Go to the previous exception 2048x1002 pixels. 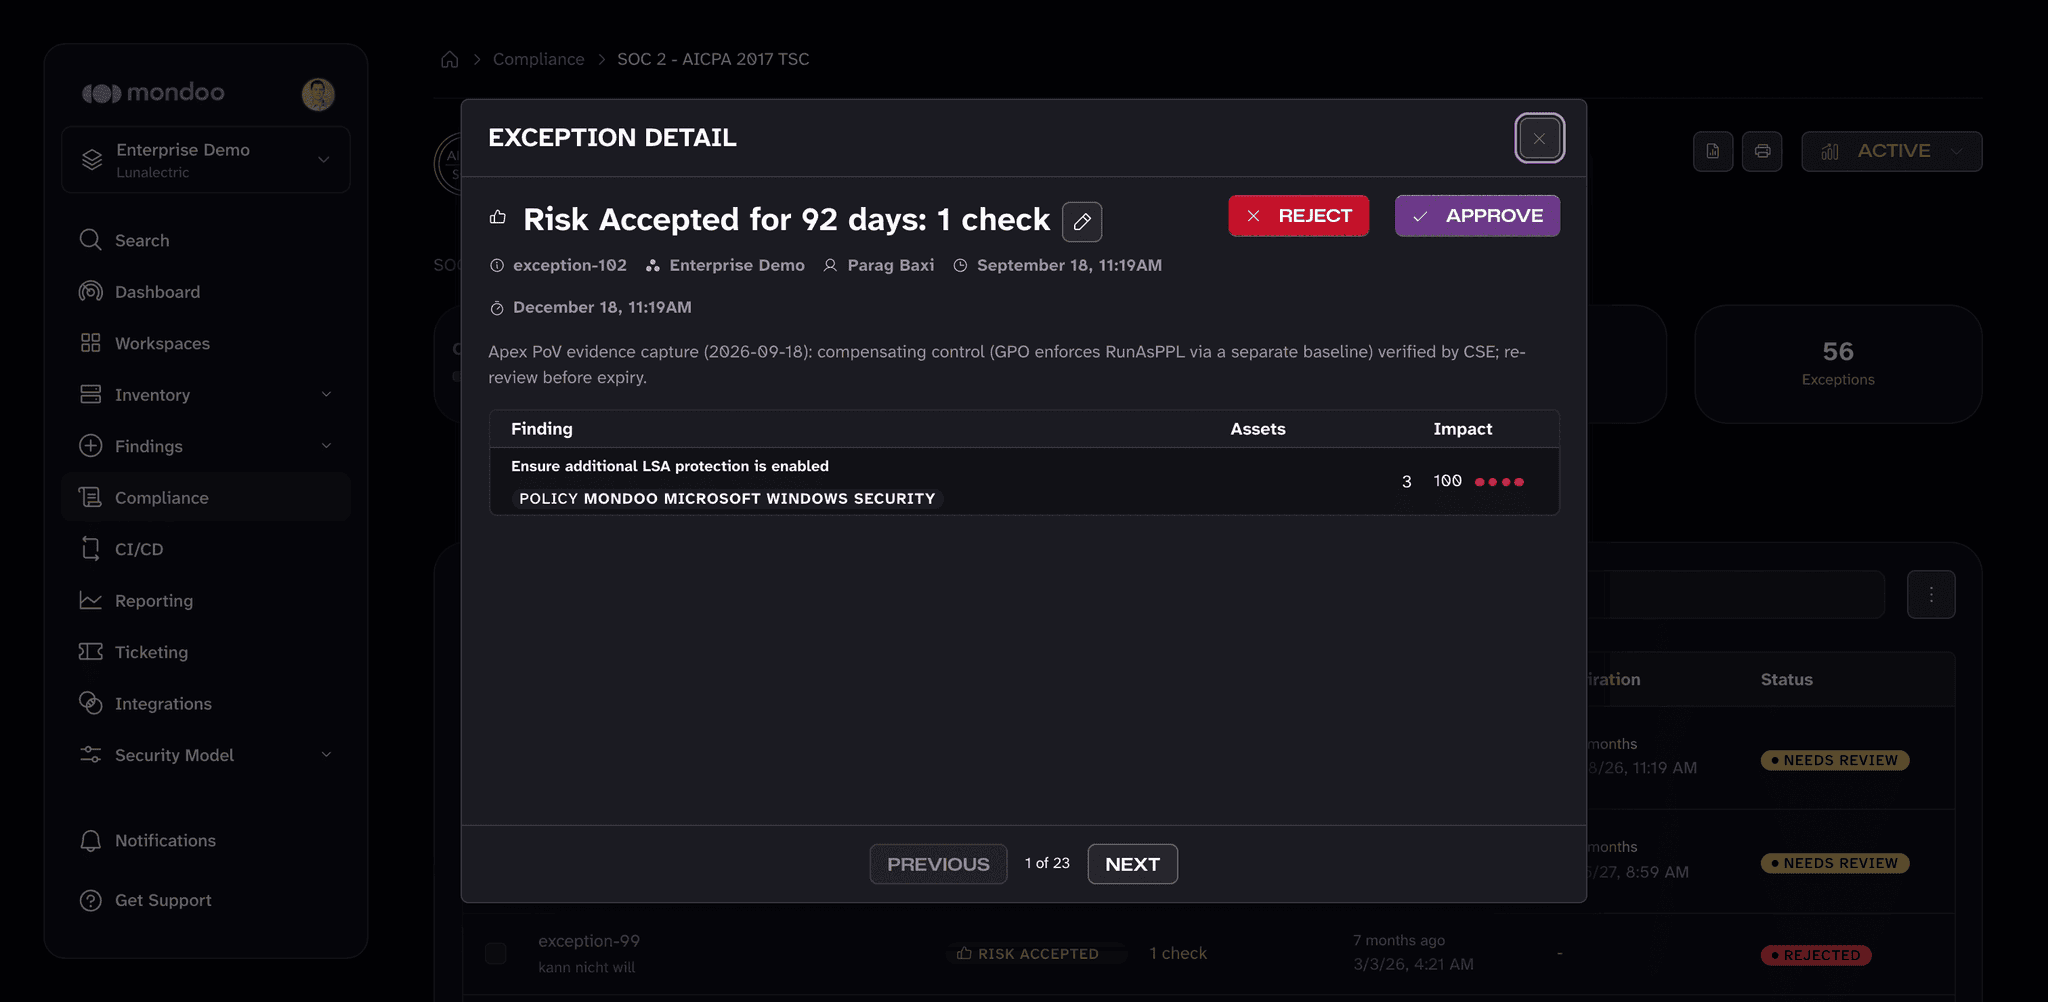[938, 864]
